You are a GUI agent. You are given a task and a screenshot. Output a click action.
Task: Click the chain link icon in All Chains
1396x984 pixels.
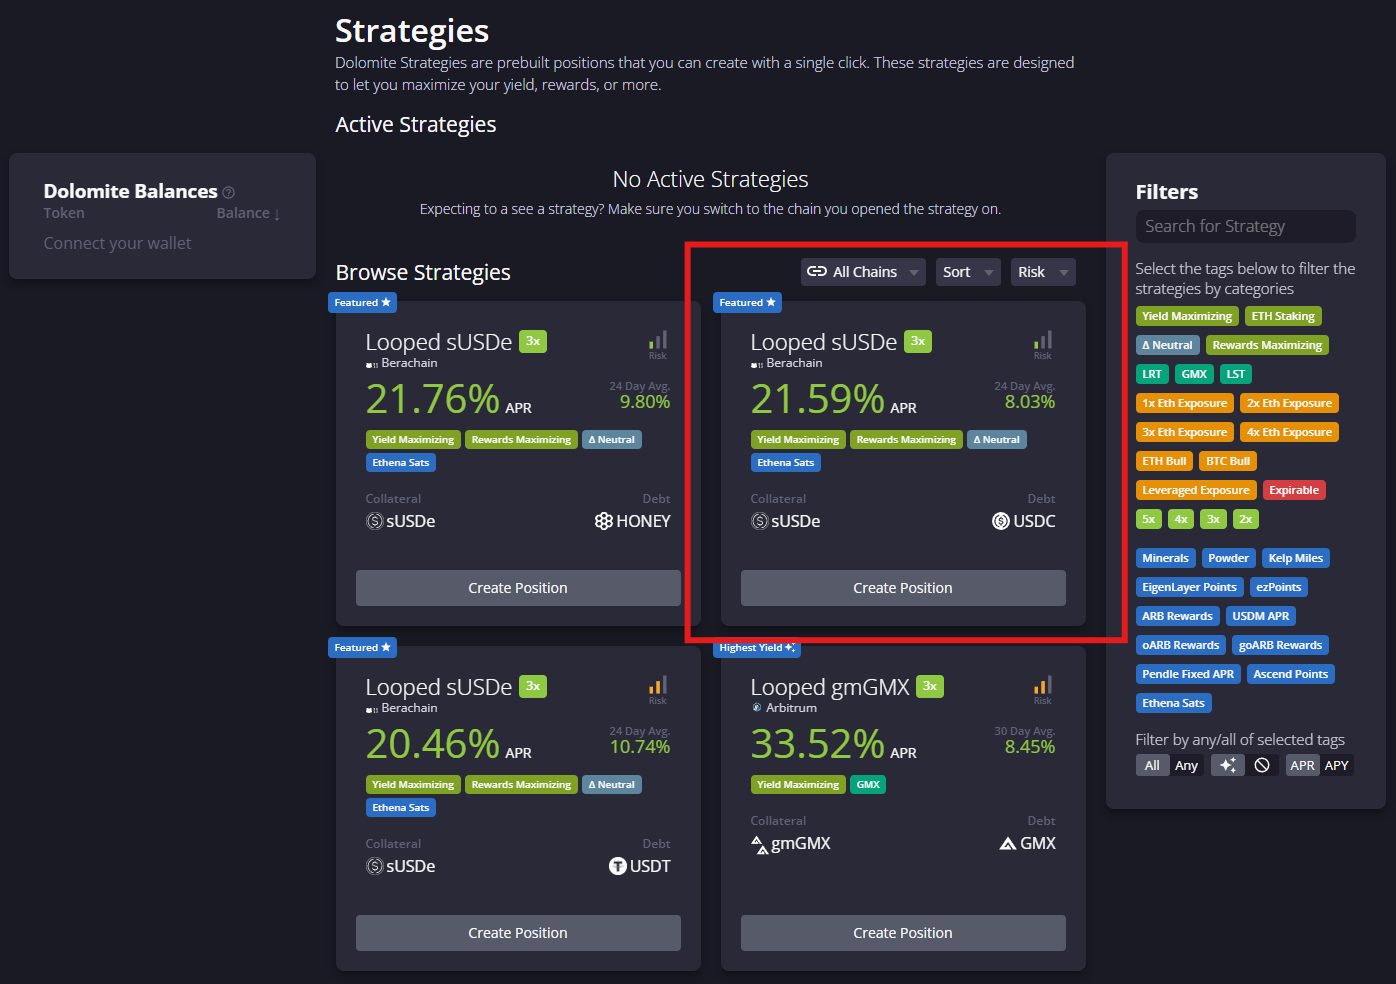(817, 272)
